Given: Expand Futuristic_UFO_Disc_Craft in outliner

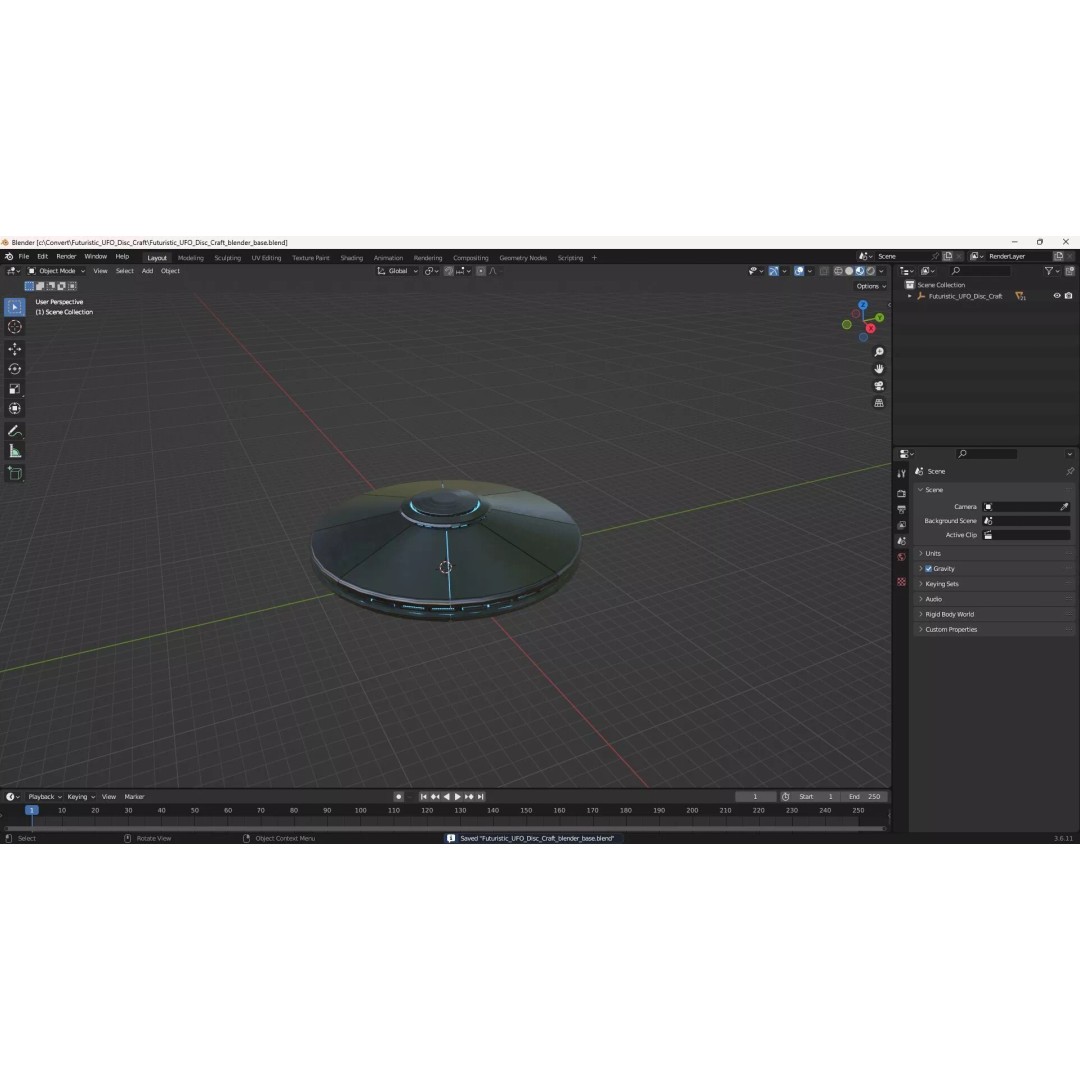Looking at the screenshot, I should pos(909,296).
